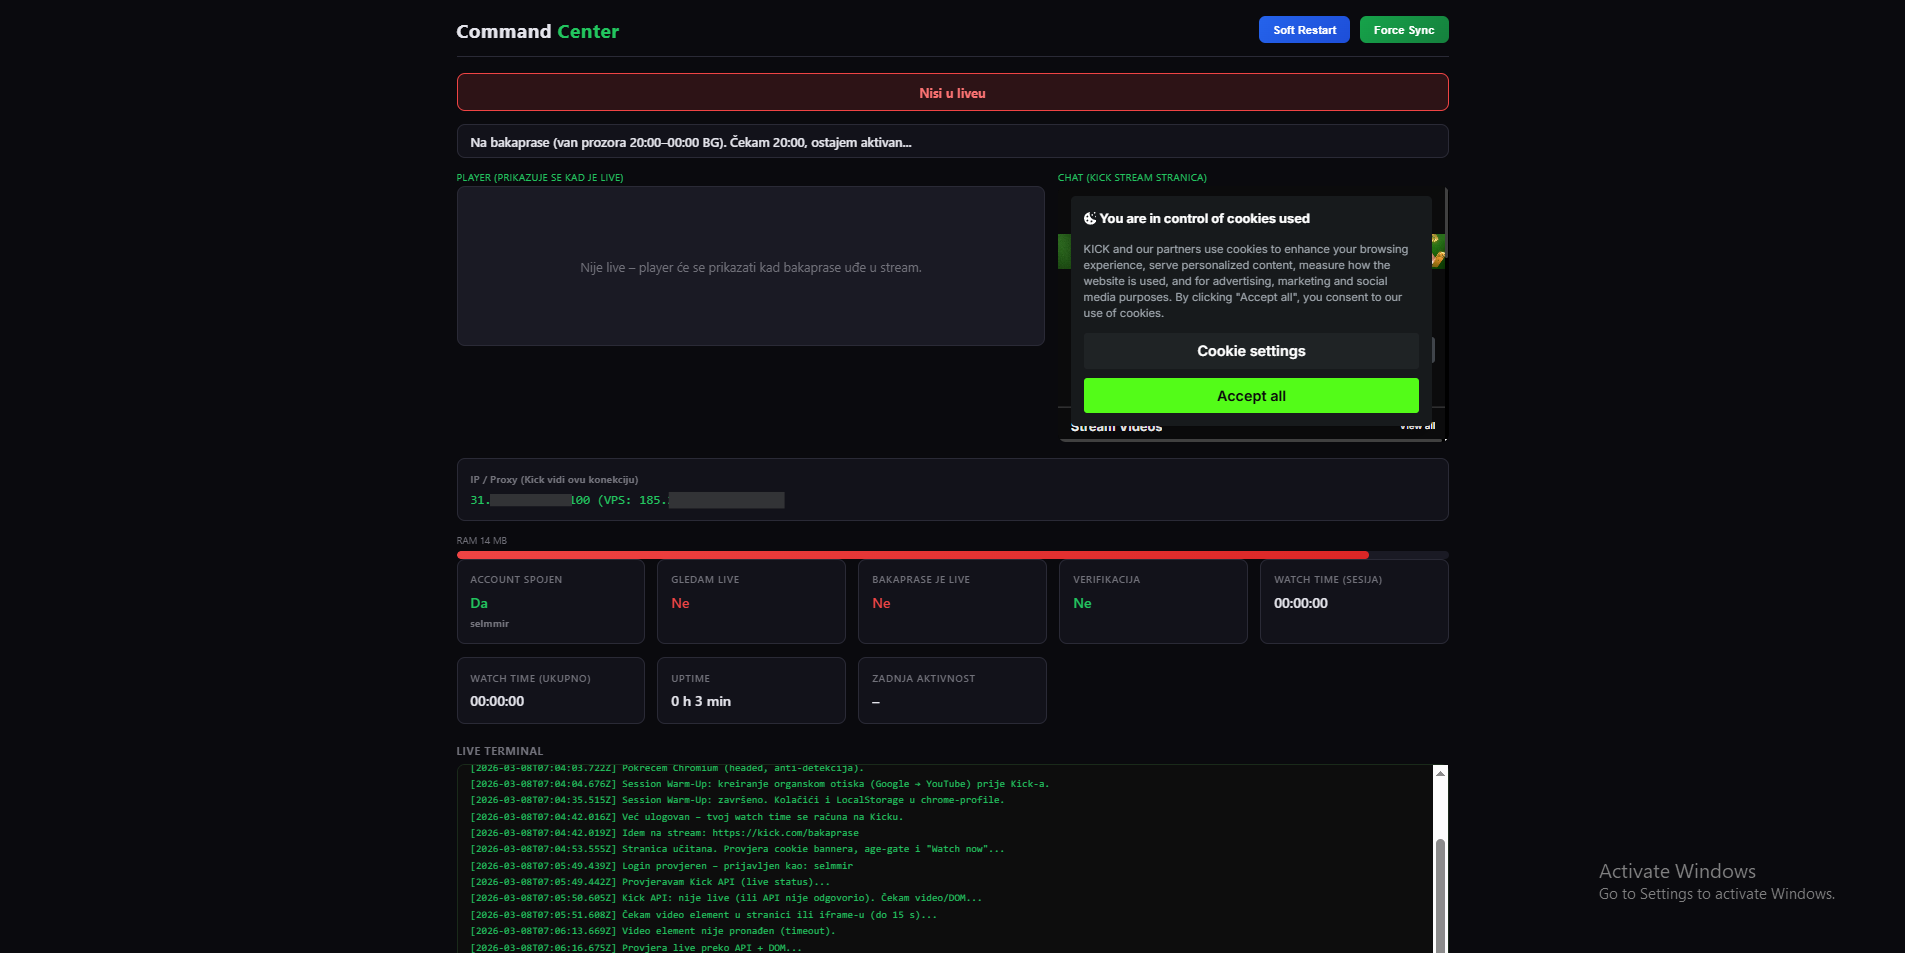This screenshot has height=953, width=1905.
Task: Open Cookie settings in the chat panel
Action: click(1250, 351)
